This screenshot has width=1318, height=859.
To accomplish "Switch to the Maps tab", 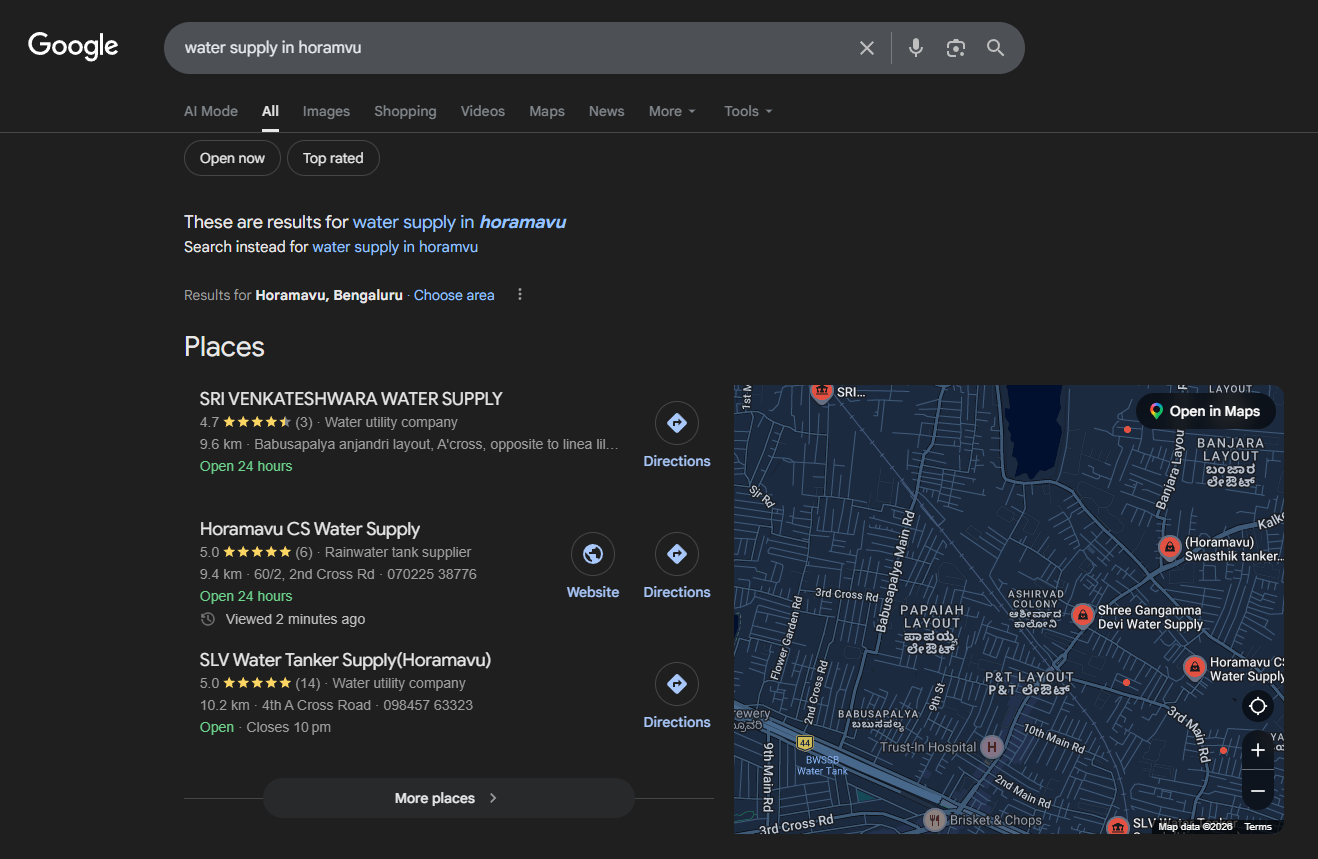I will click(x=547, y=111).
